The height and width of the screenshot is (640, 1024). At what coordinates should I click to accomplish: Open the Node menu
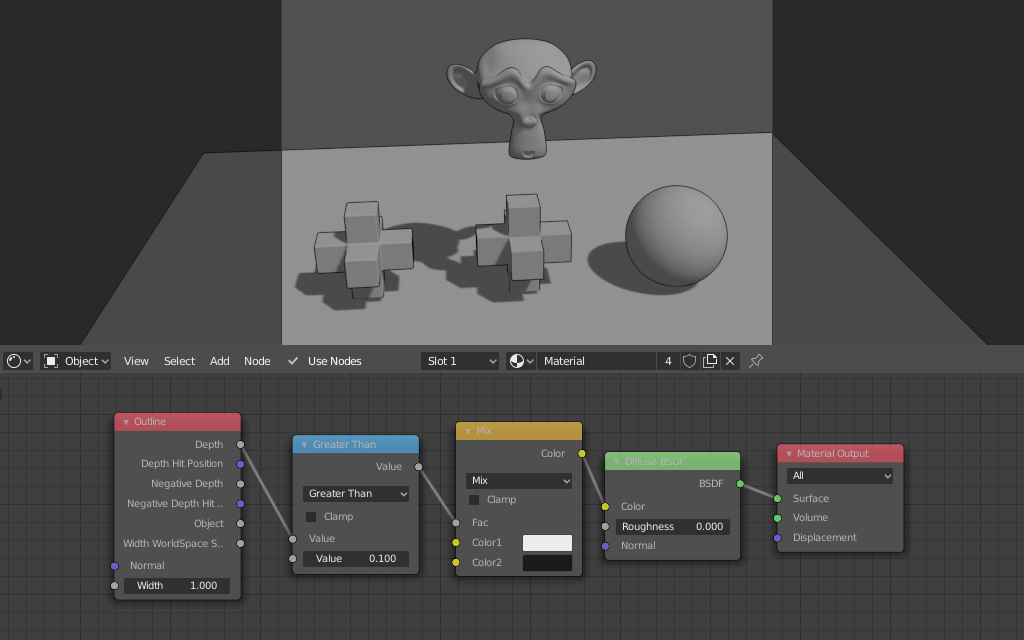[x=257, y=361]
